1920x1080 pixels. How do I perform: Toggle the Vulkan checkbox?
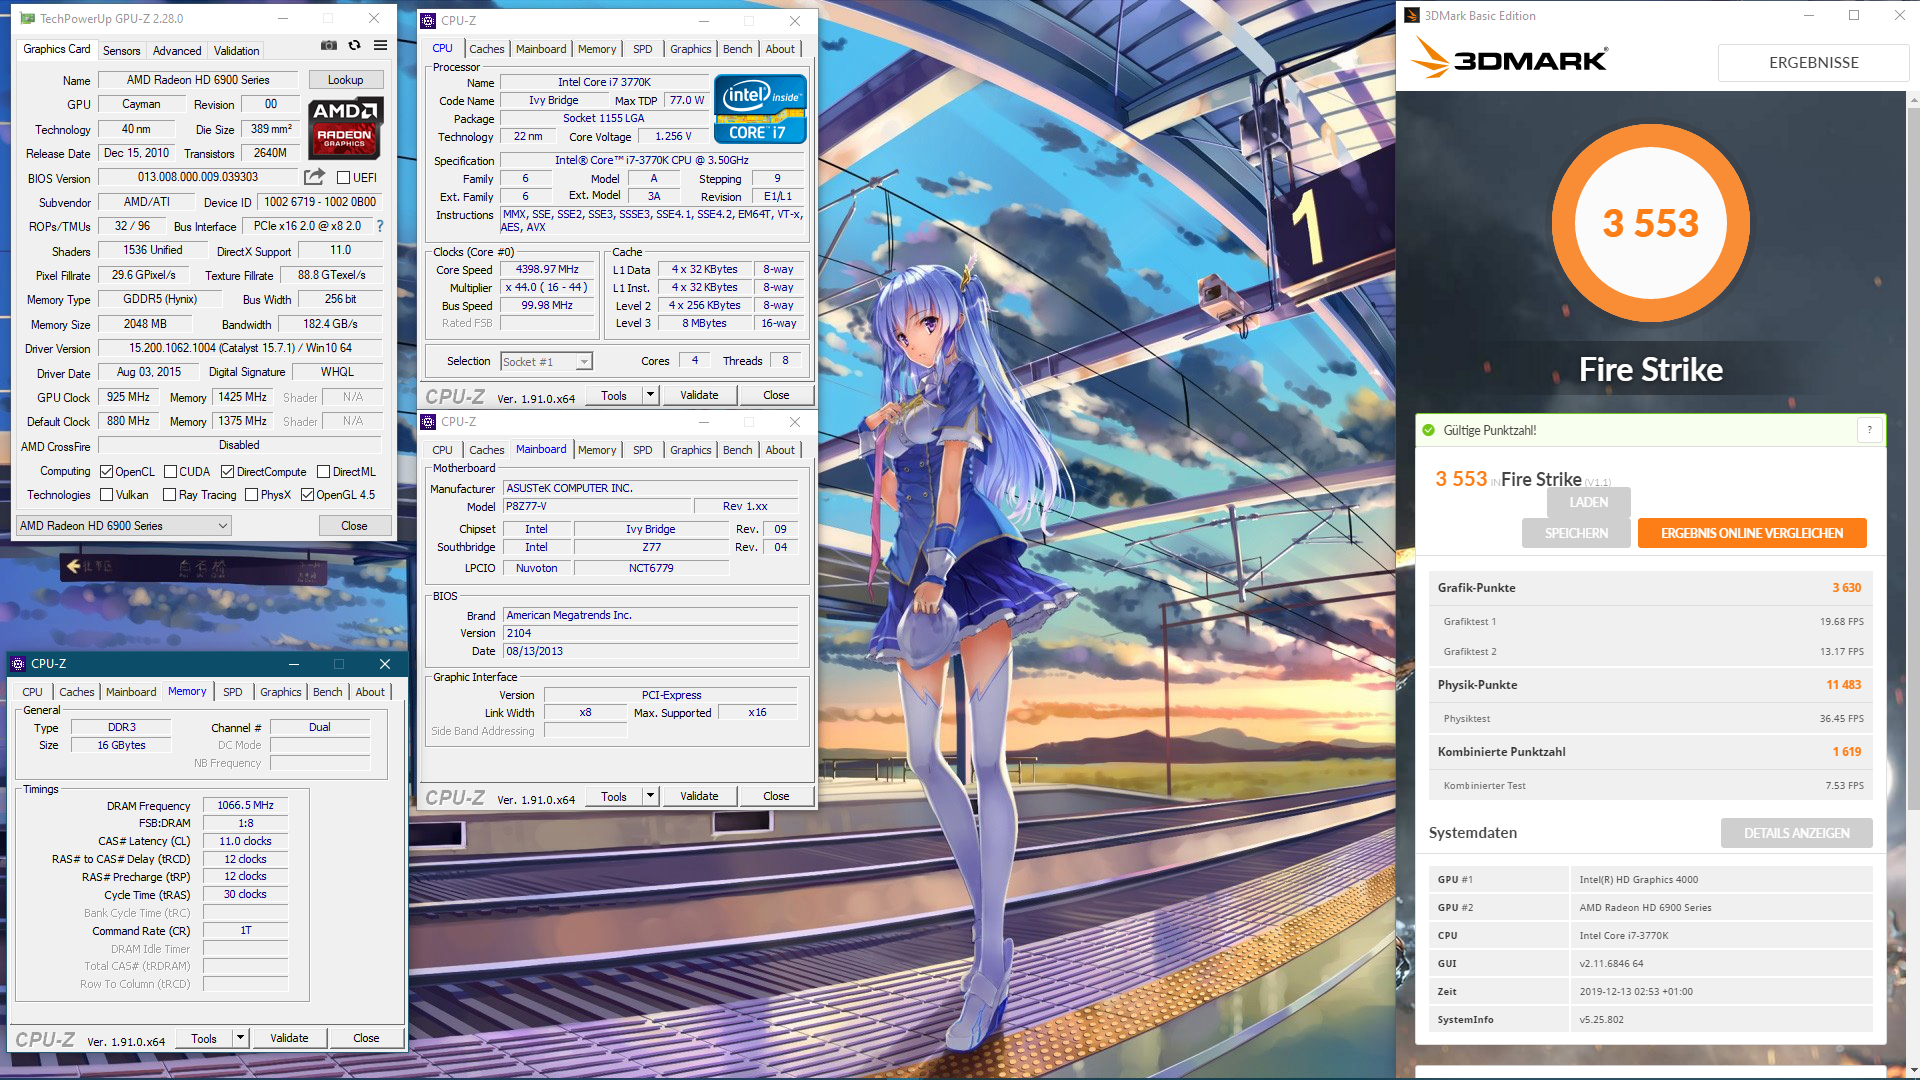[x=106, y=495]
